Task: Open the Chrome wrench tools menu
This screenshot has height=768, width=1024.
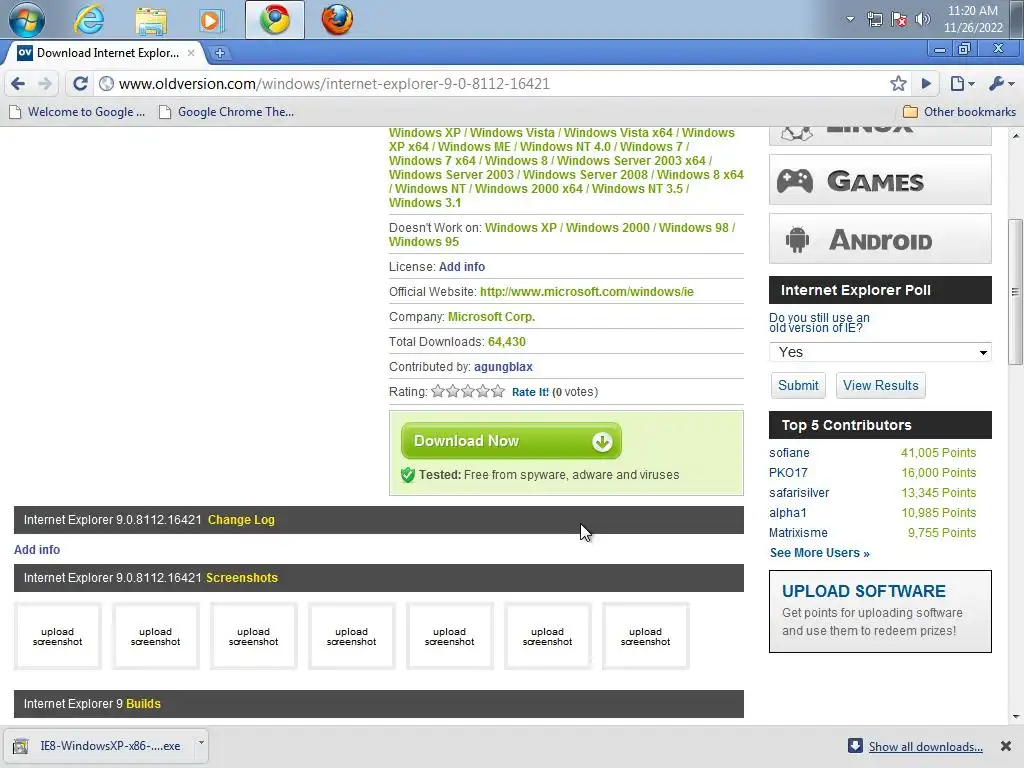Action: click(x=1000, y=84)
